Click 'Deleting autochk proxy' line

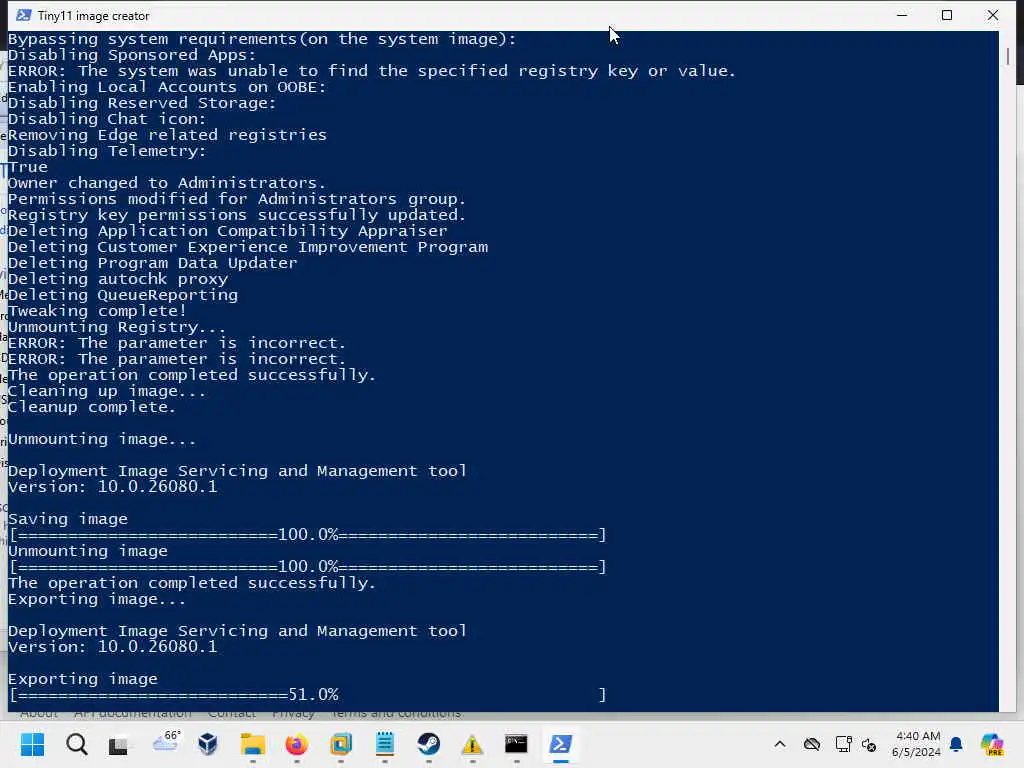pyautogui.click(x=118, y=279)
